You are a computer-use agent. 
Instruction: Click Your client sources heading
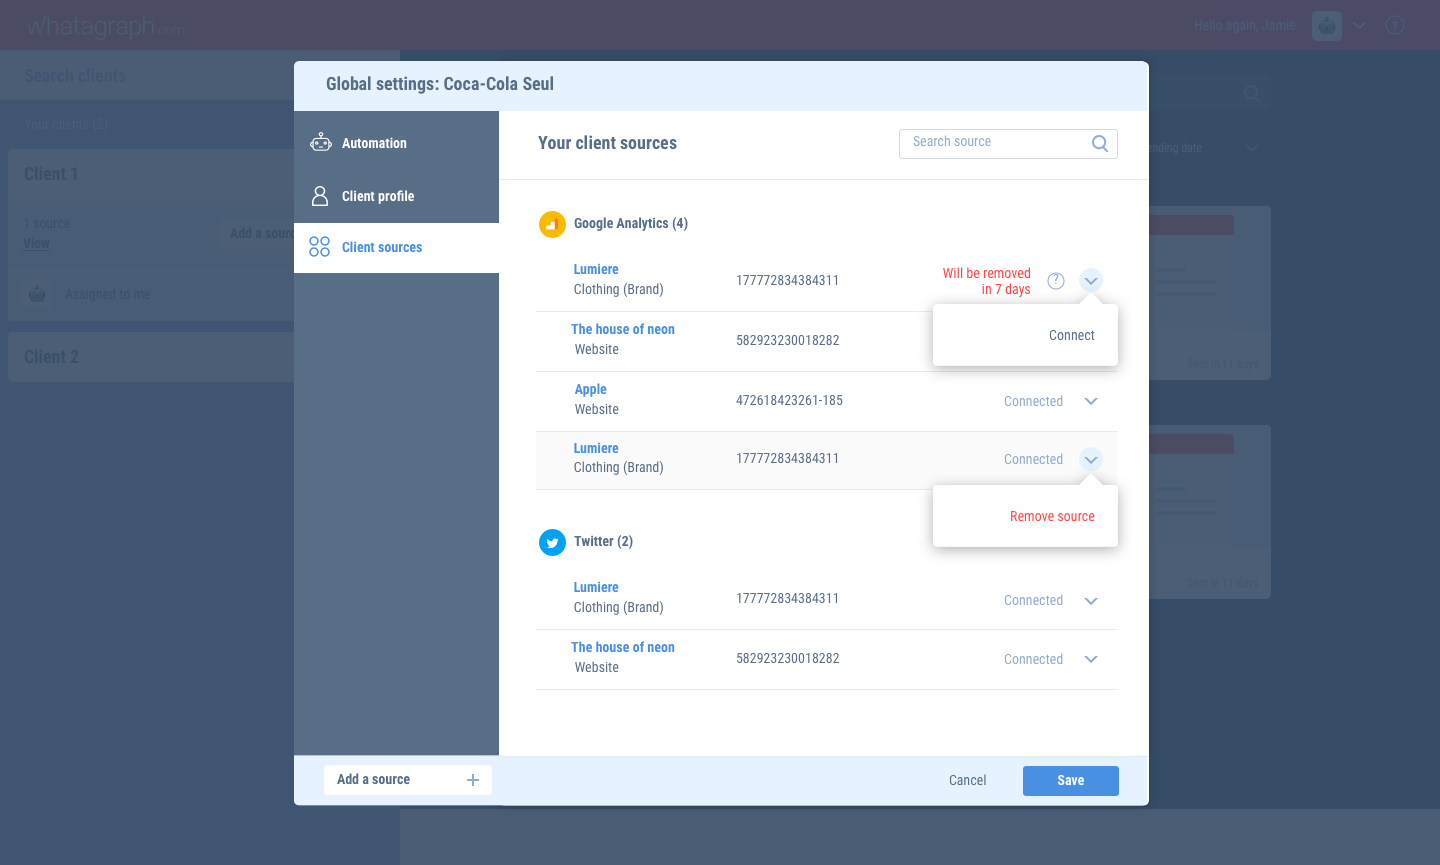607,143
